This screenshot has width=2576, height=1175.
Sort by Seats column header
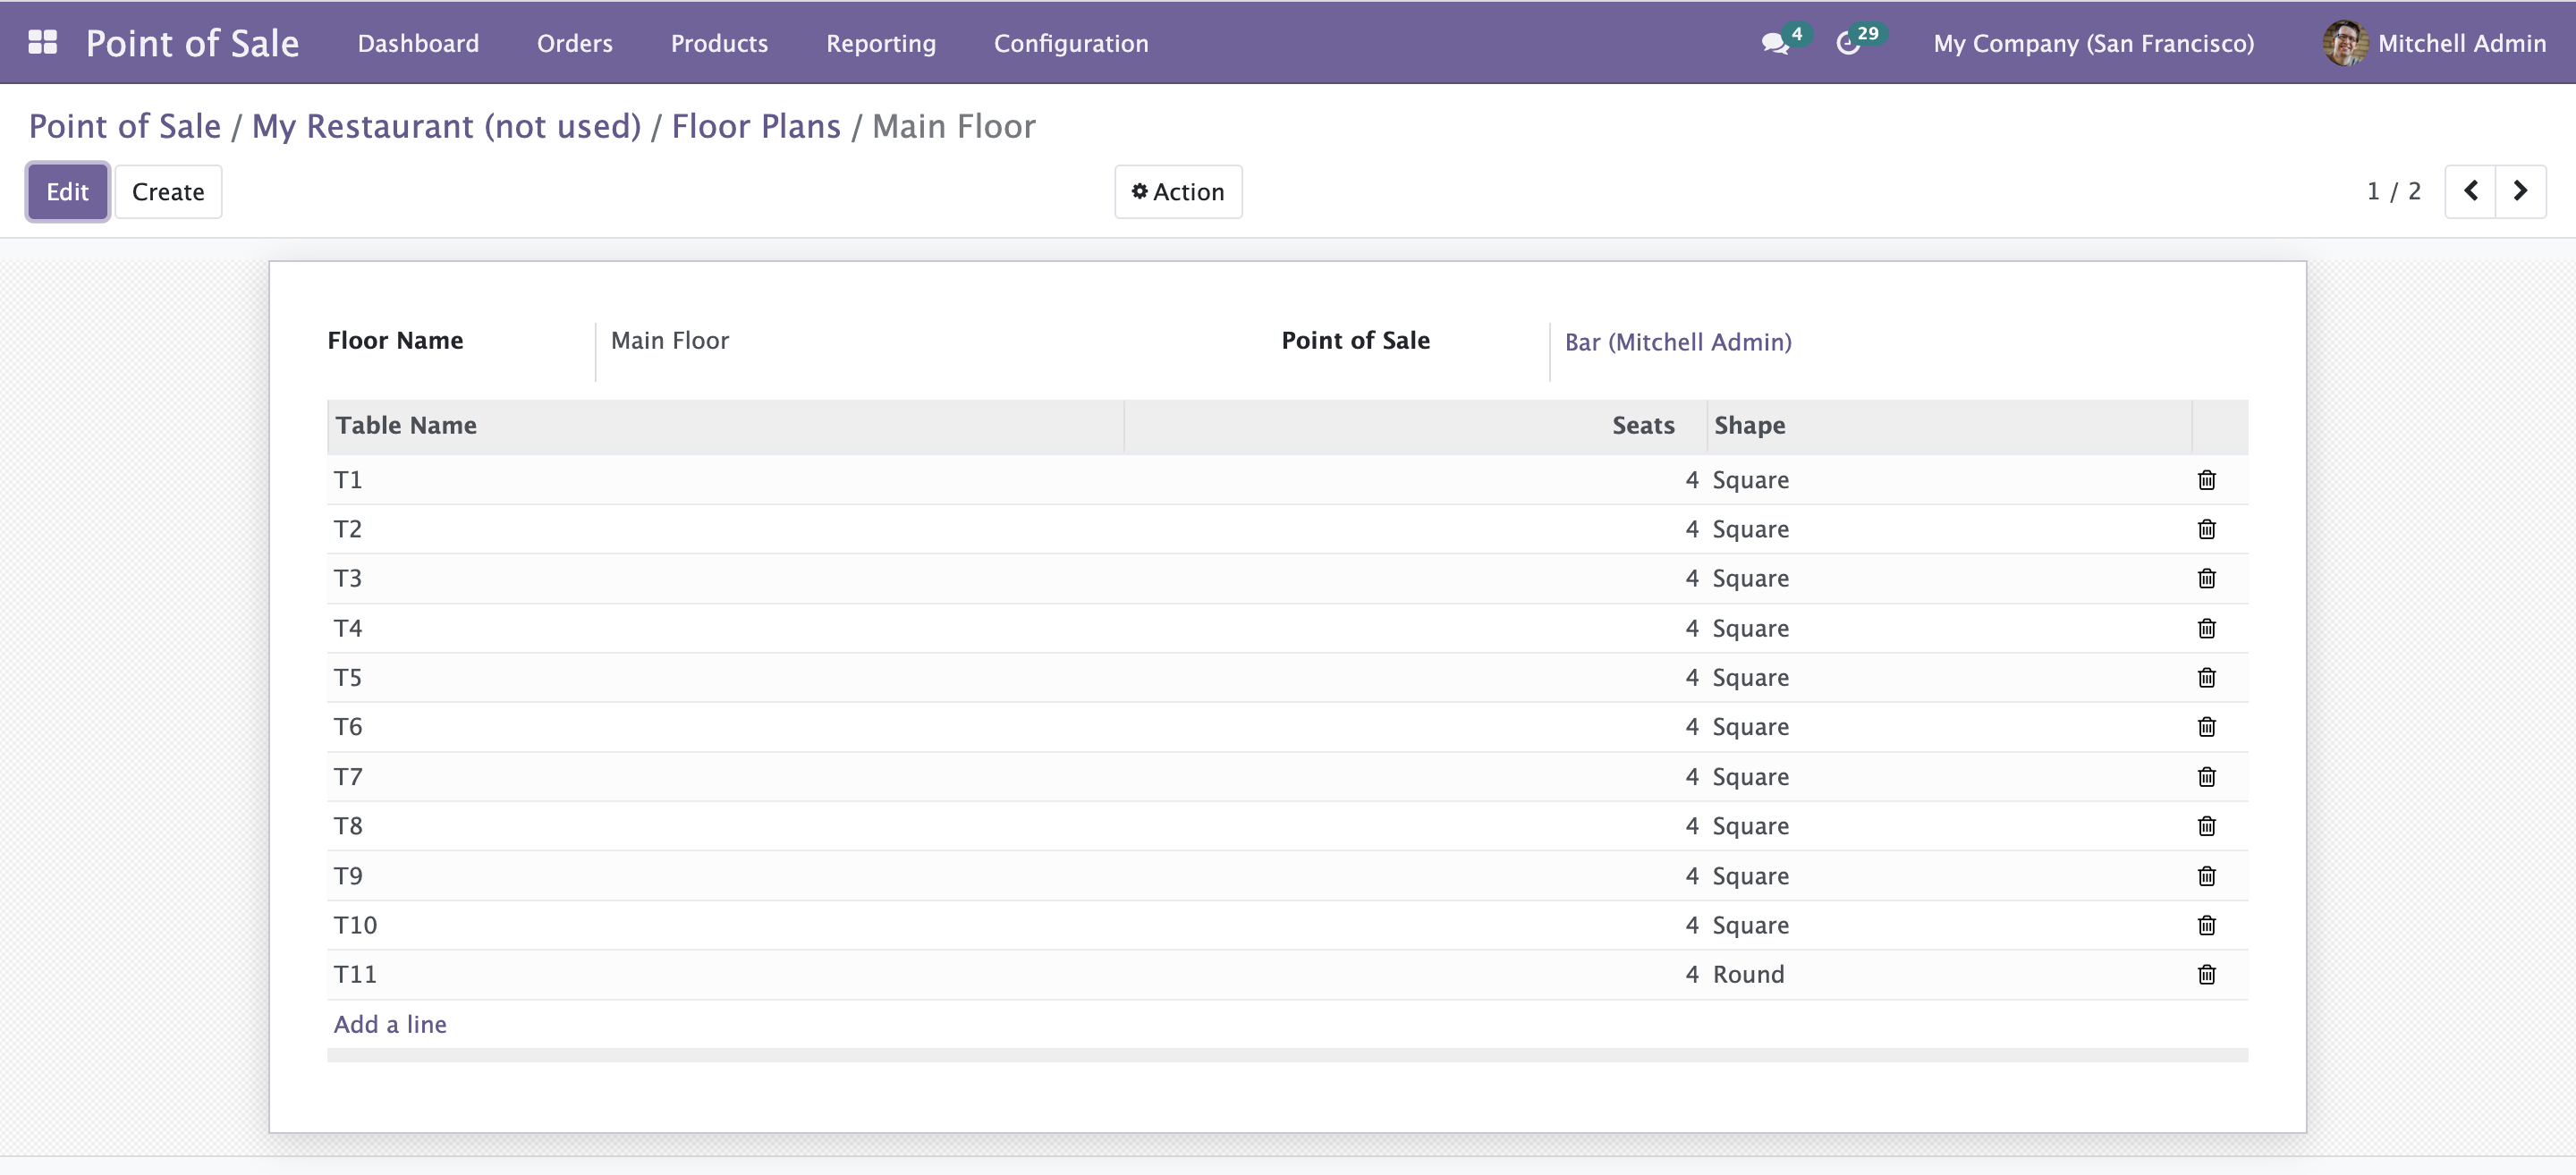click(x=1642, y=425)
